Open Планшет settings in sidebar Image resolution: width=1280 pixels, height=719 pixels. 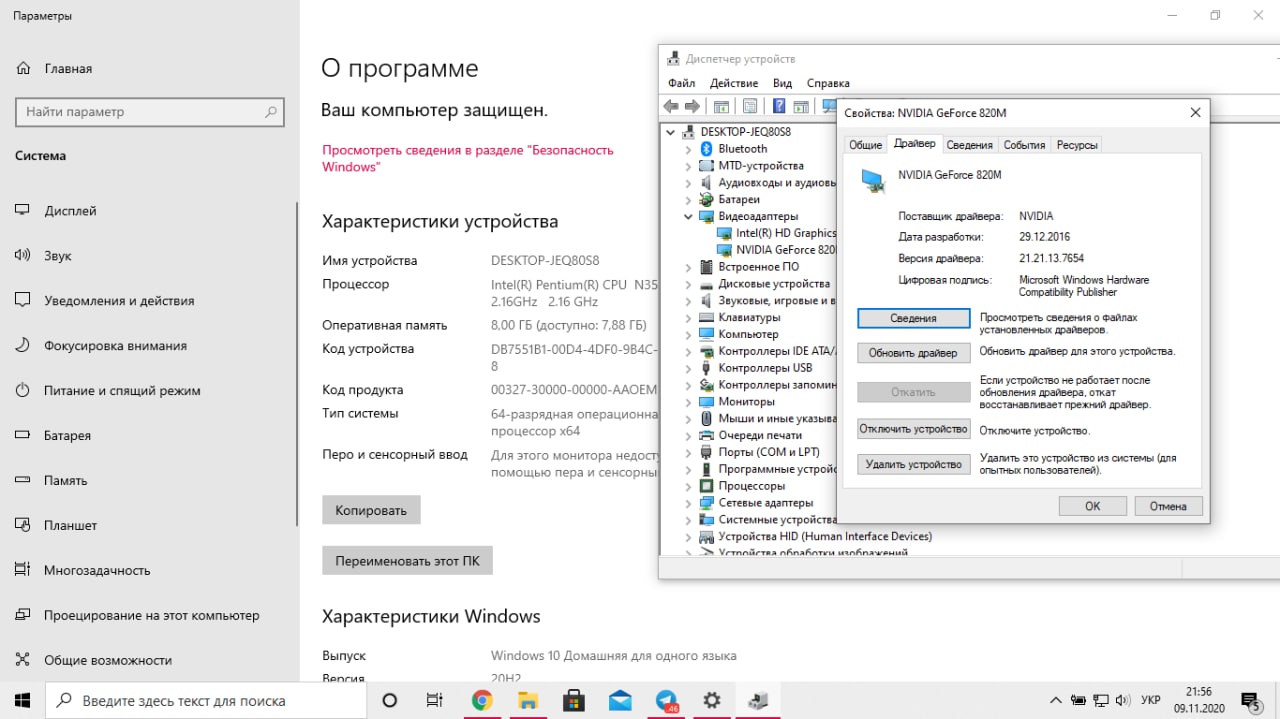click(70, 526)
